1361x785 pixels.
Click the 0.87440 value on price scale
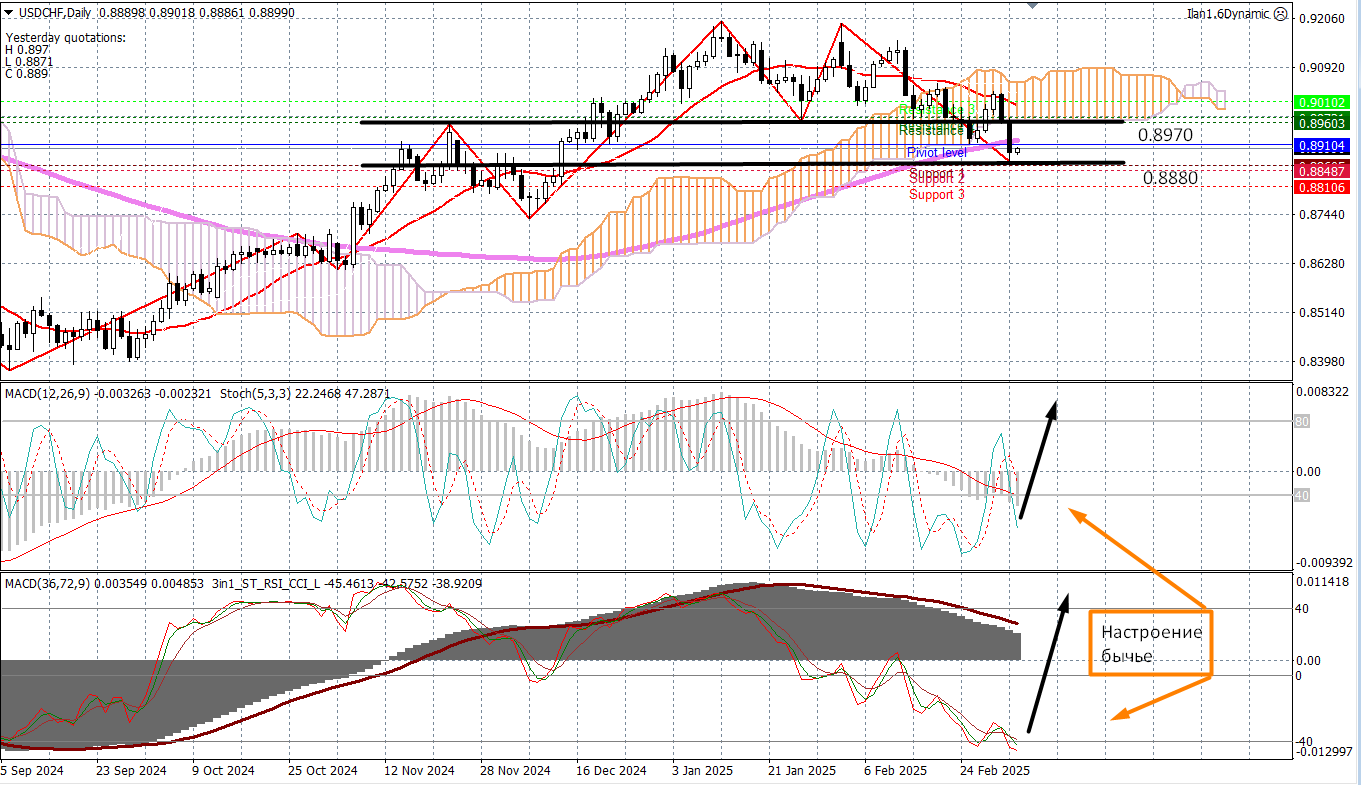[1321, 215]
